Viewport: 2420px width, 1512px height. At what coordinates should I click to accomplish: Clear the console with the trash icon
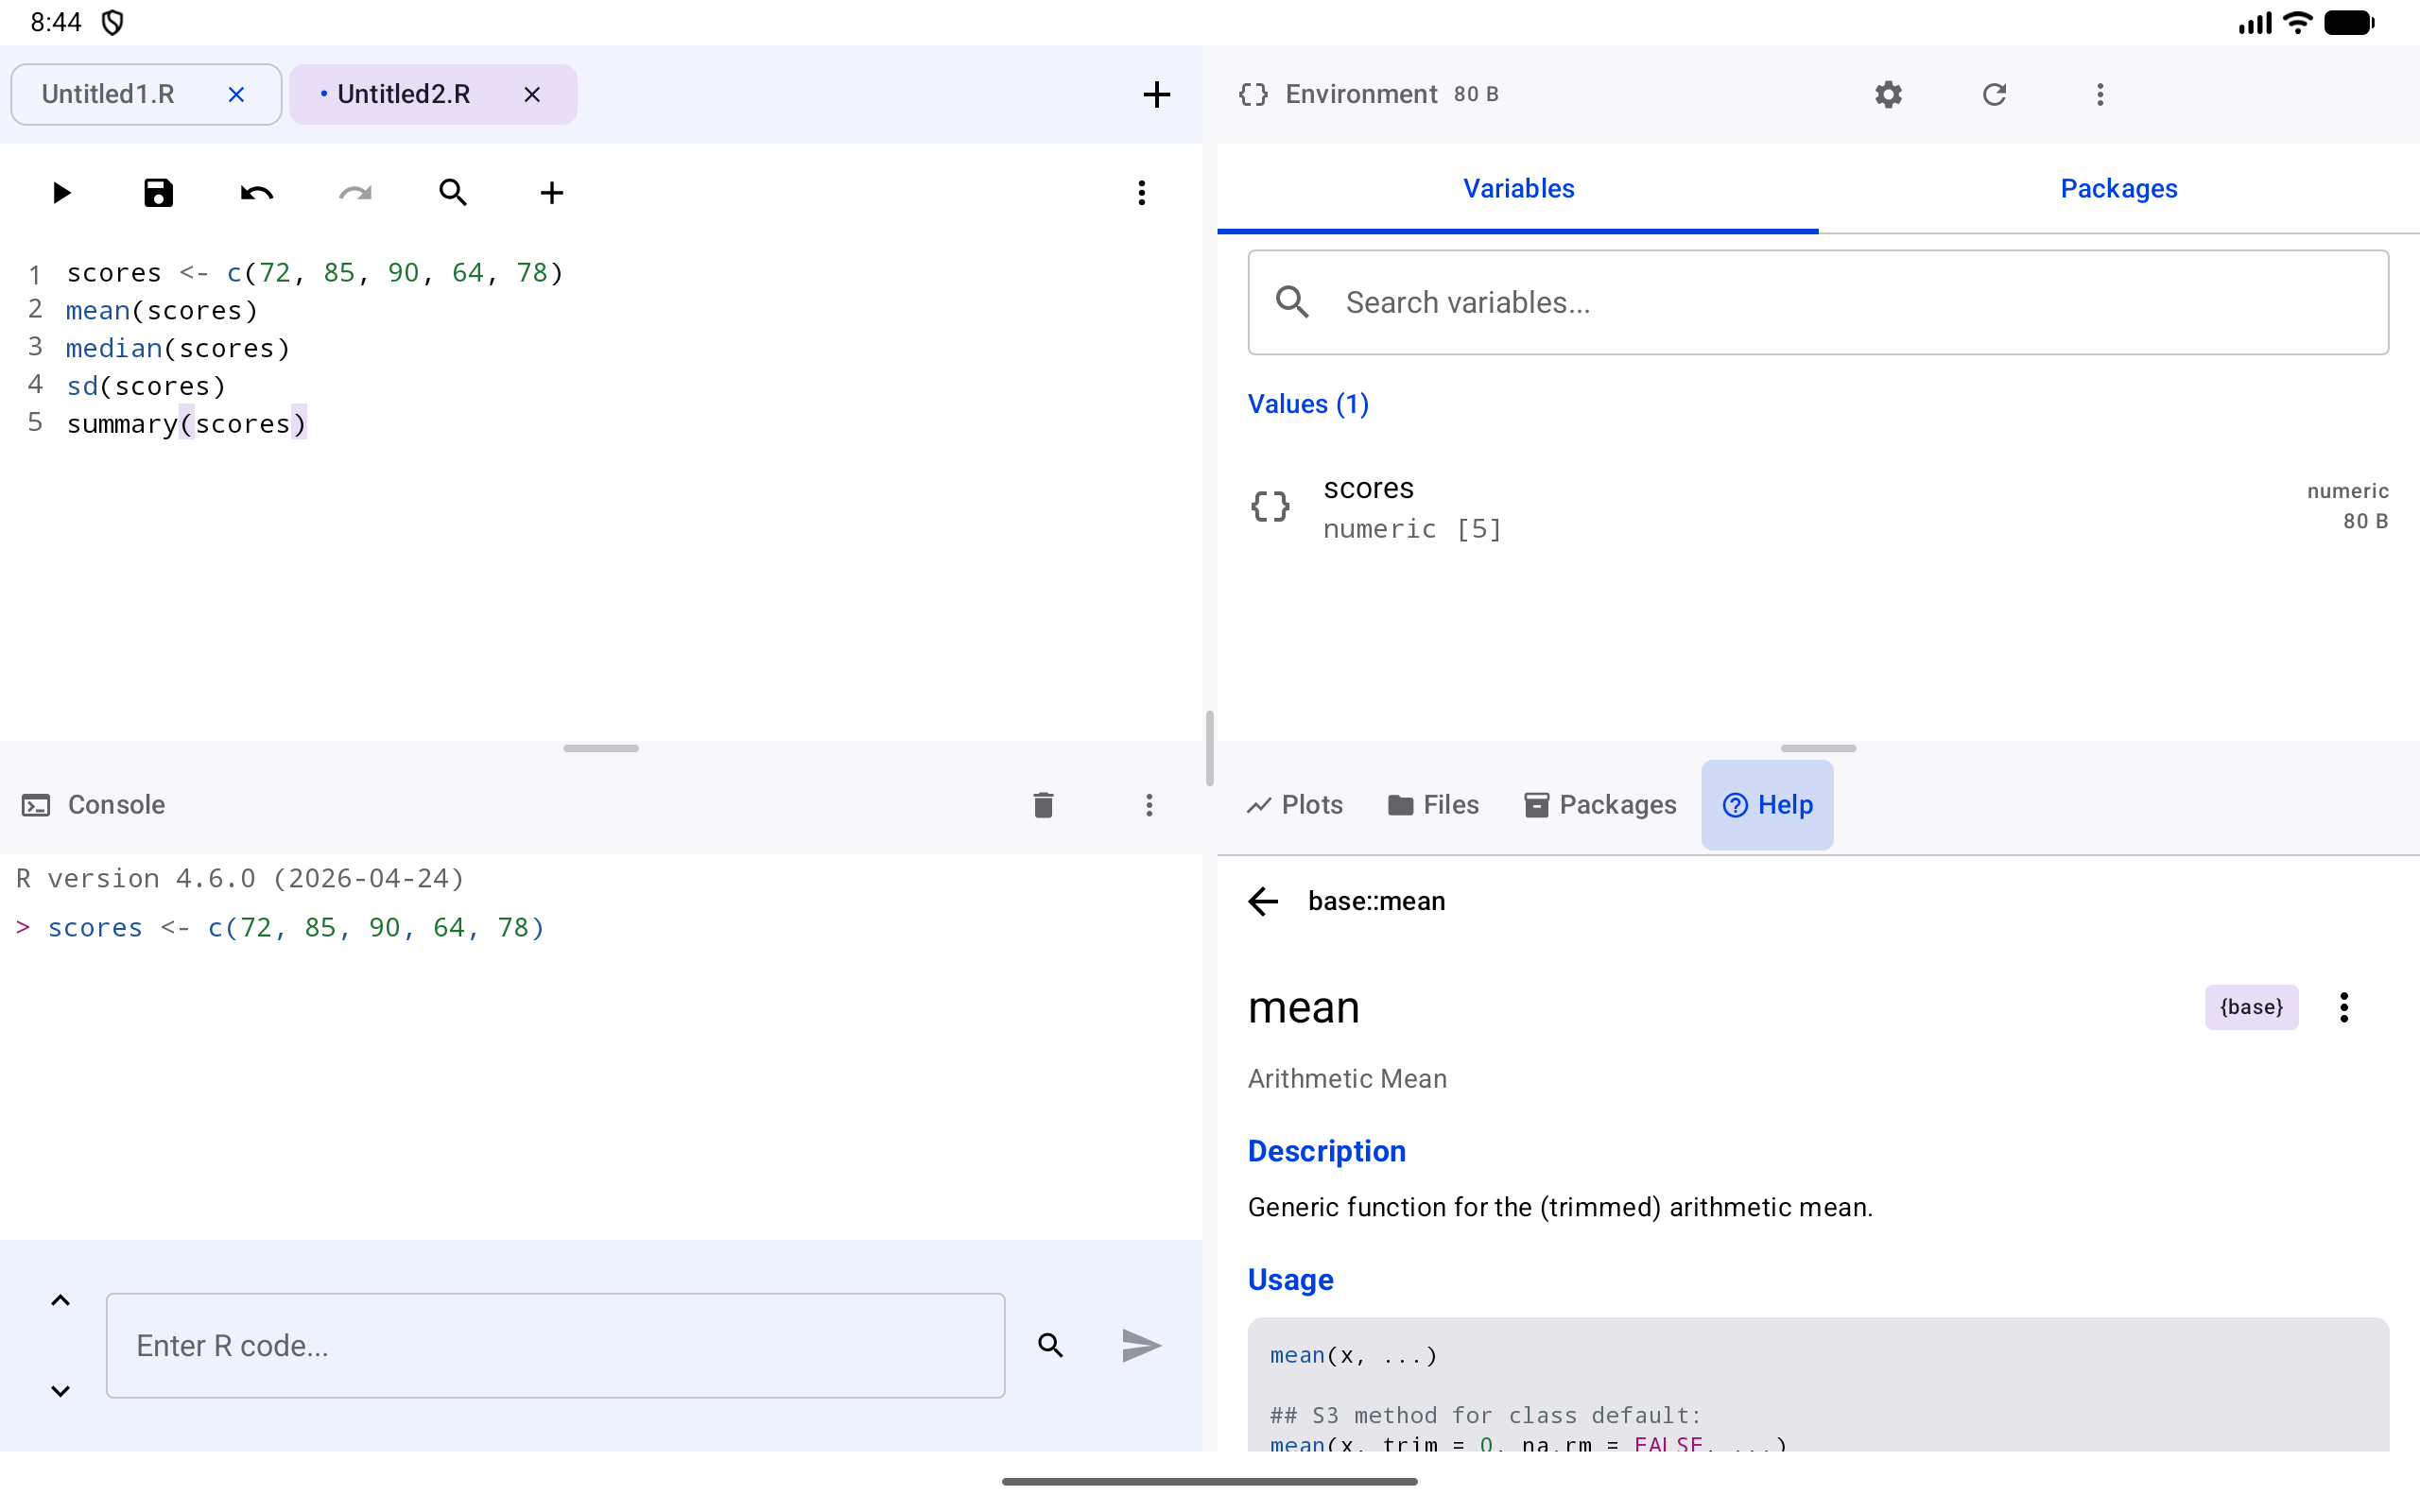pos(1043,805)
